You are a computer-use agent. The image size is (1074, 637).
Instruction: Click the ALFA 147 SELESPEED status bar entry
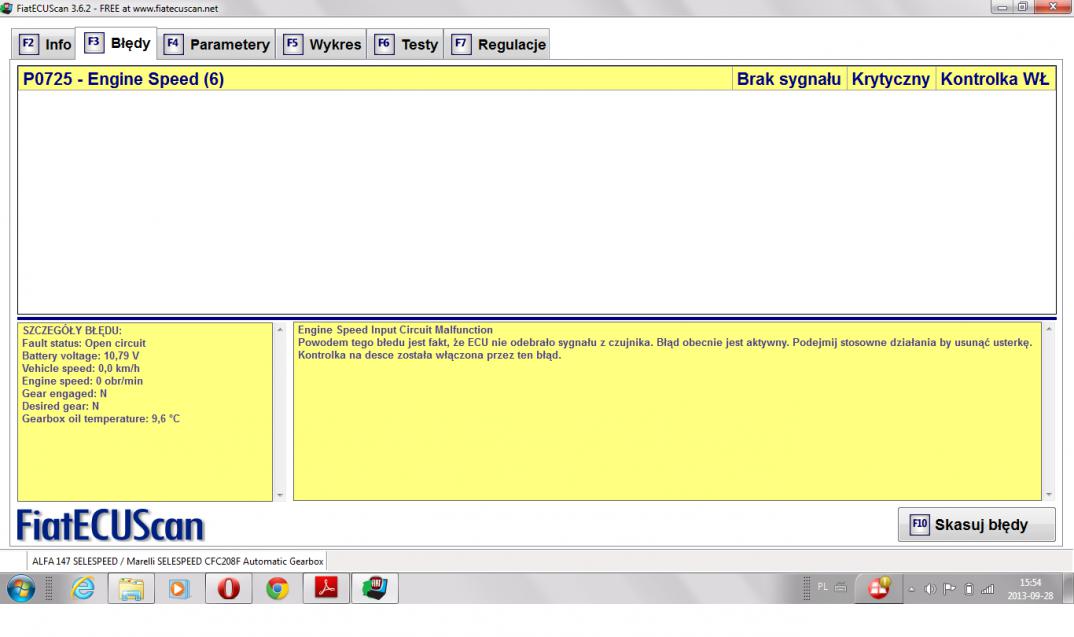click(x=177, y=561)
